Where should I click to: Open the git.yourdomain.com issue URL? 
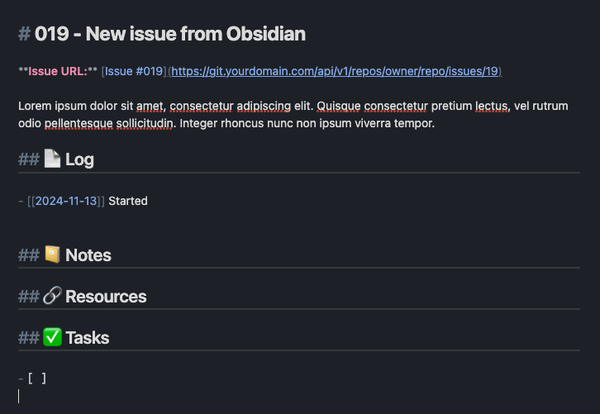(x=335, y=71)
